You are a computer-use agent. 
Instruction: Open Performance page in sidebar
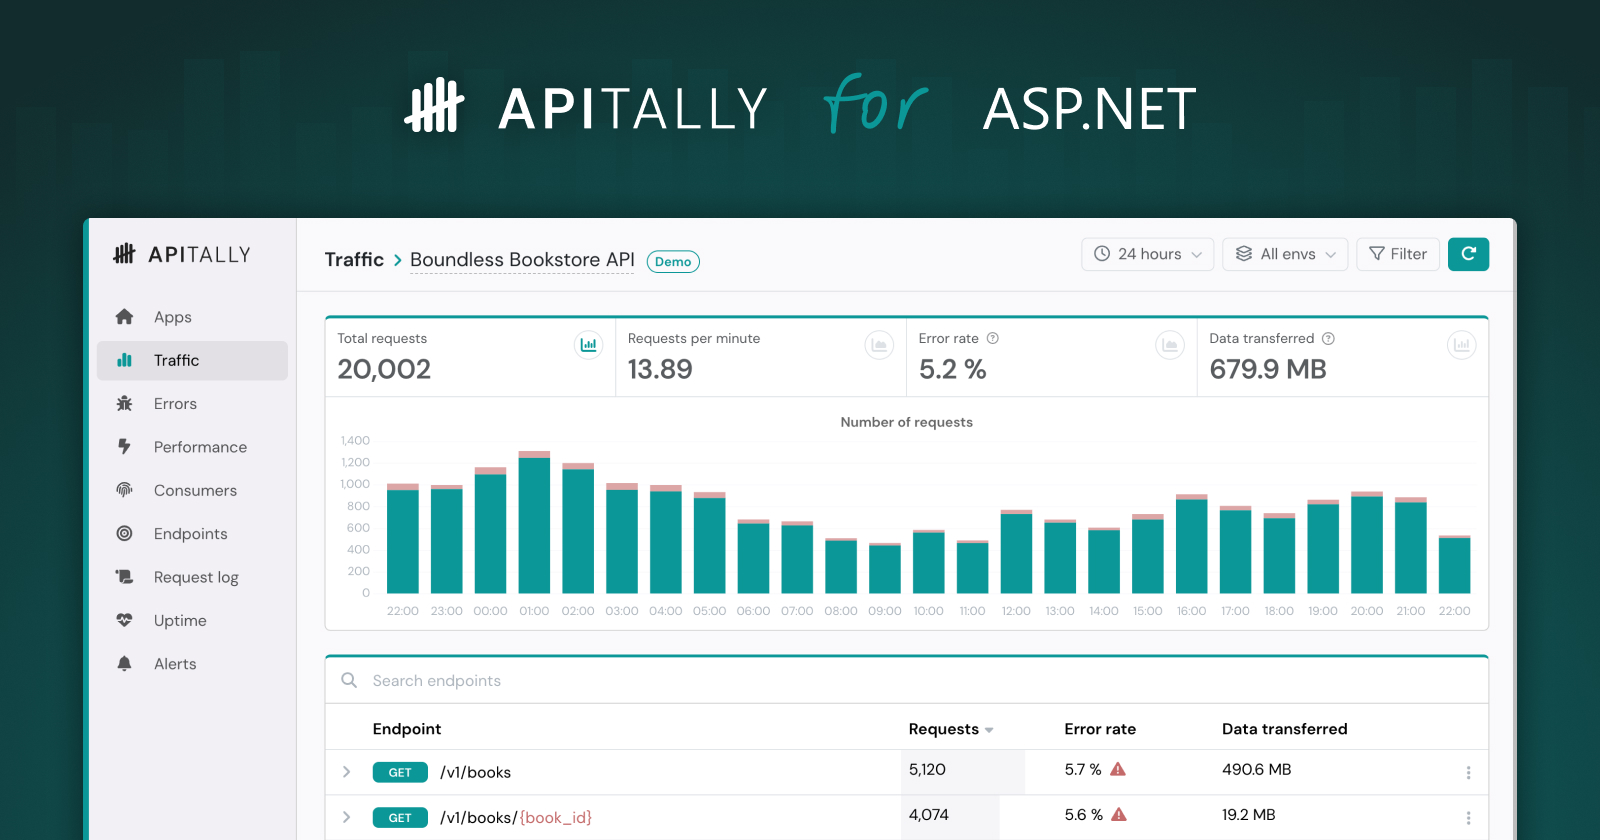[200, 447]
